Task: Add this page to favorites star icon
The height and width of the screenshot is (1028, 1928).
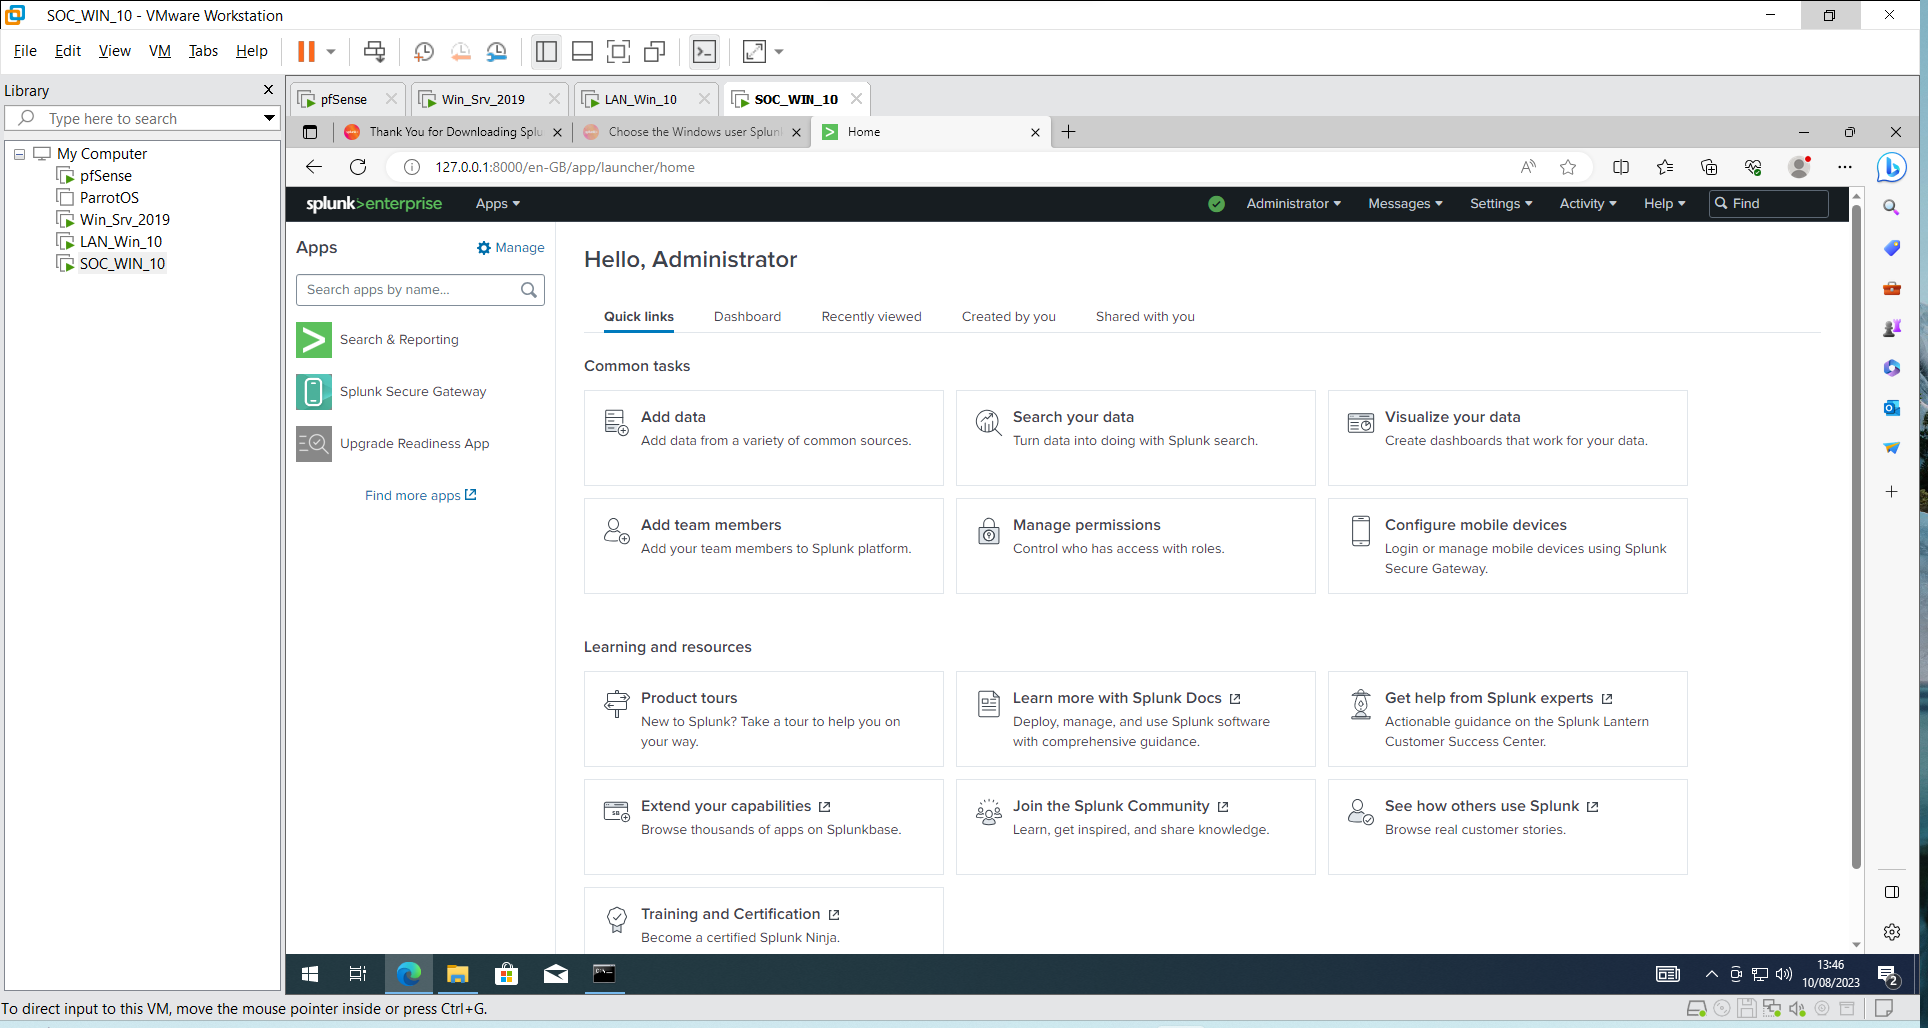Action: click(1568, 167)
